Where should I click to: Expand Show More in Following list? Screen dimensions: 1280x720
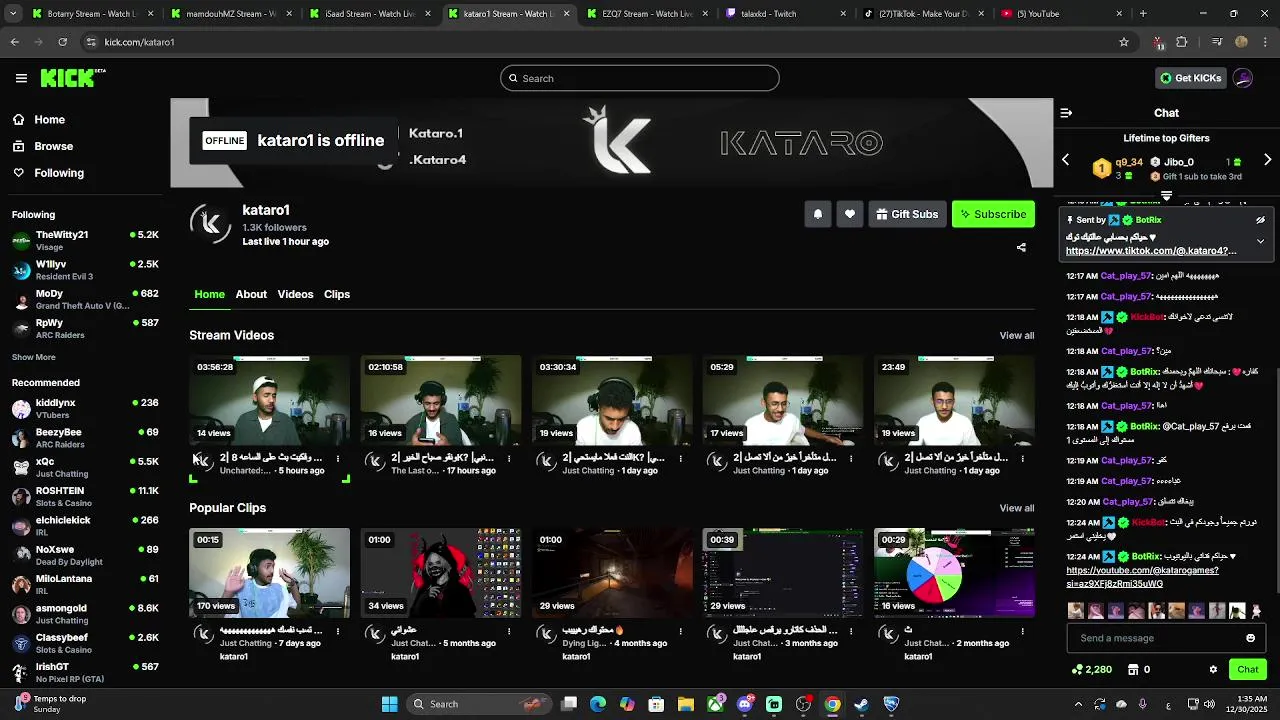pyautogui.click(x=34, y=357)
